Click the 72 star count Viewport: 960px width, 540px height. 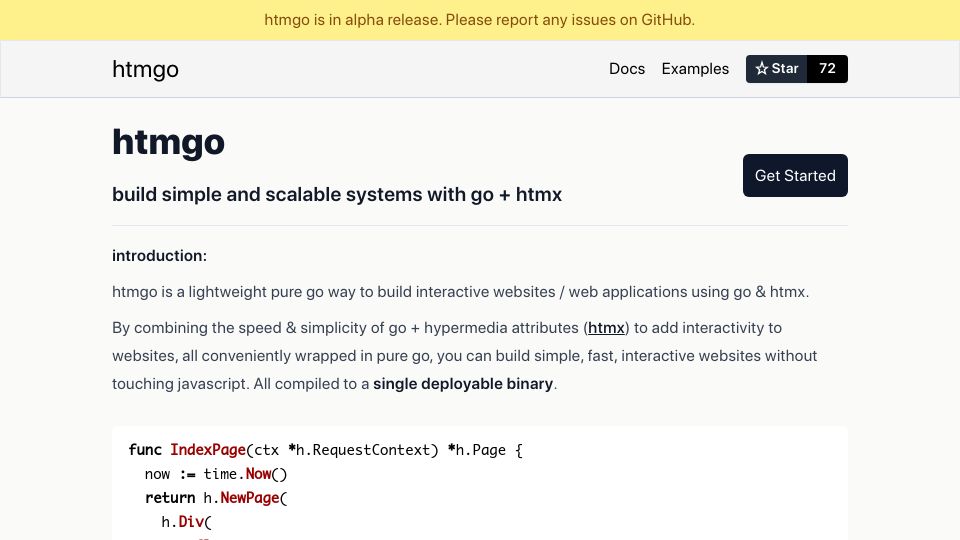click(827, 69)
